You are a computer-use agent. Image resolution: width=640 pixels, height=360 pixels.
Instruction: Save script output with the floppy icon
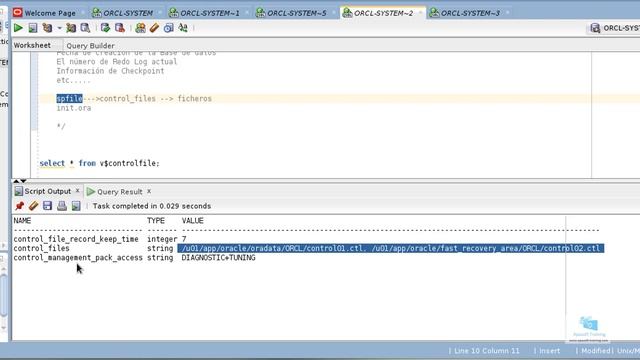click(x=47, y=206)
